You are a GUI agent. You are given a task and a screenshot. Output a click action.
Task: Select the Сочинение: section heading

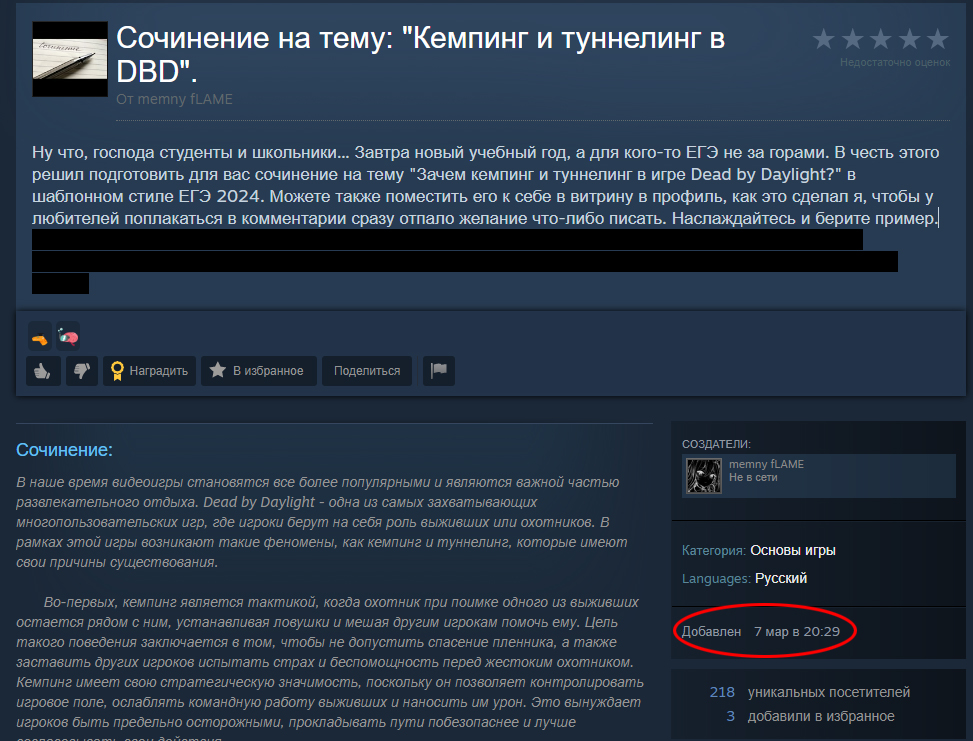[65, 450]
